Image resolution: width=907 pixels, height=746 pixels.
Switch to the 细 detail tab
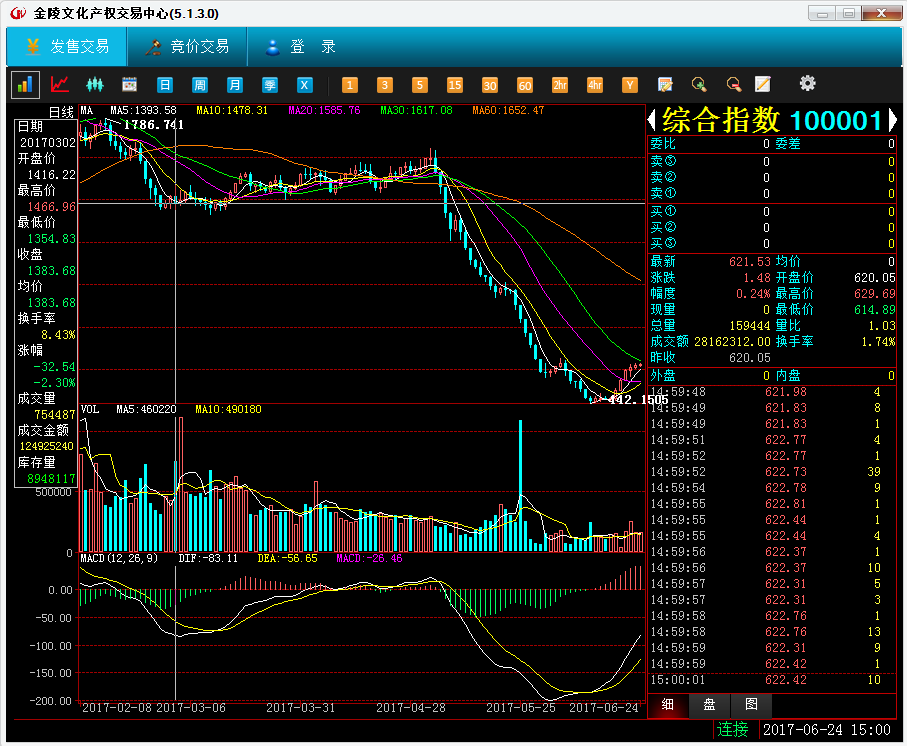click(668, 704)
